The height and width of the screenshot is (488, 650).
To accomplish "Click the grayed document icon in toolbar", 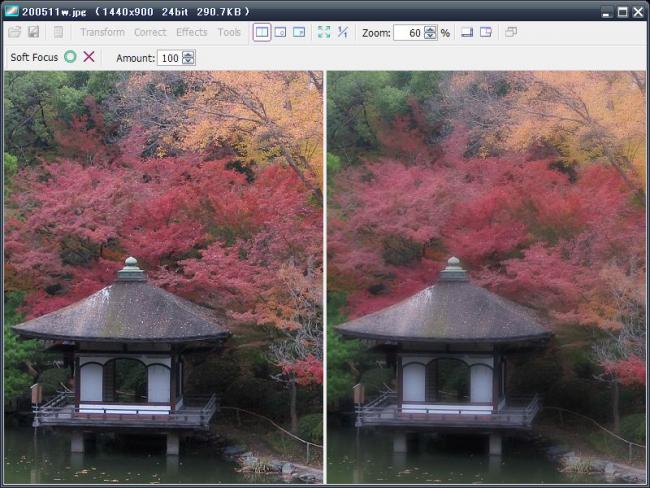I will 58,32.
